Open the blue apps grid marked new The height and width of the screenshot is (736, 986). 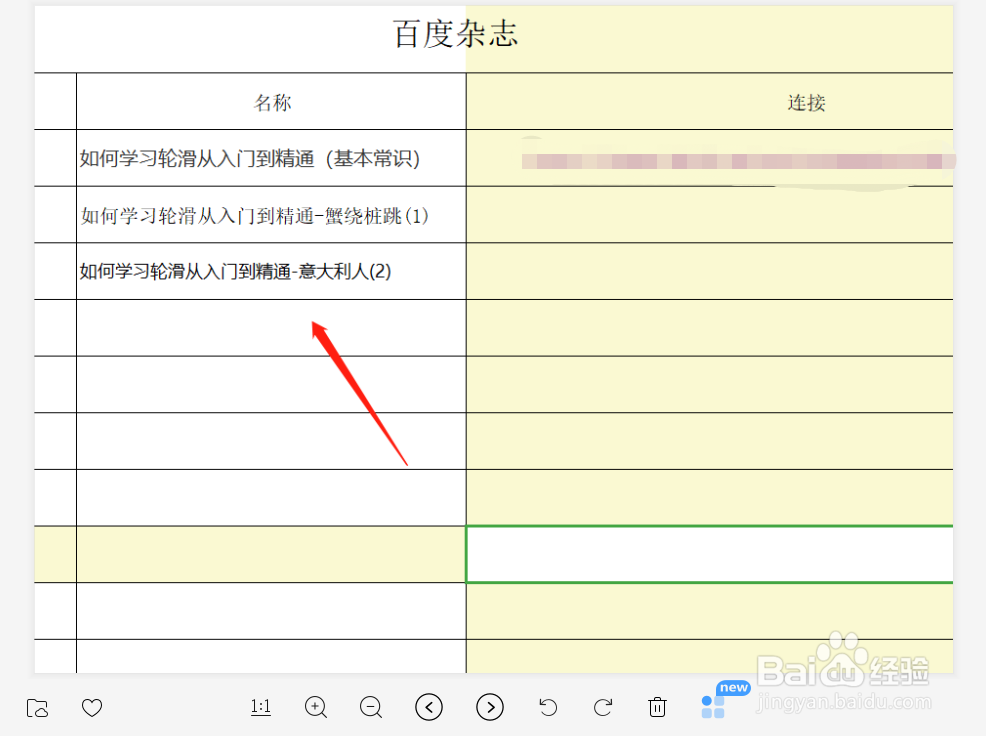[x=713, y=706]
